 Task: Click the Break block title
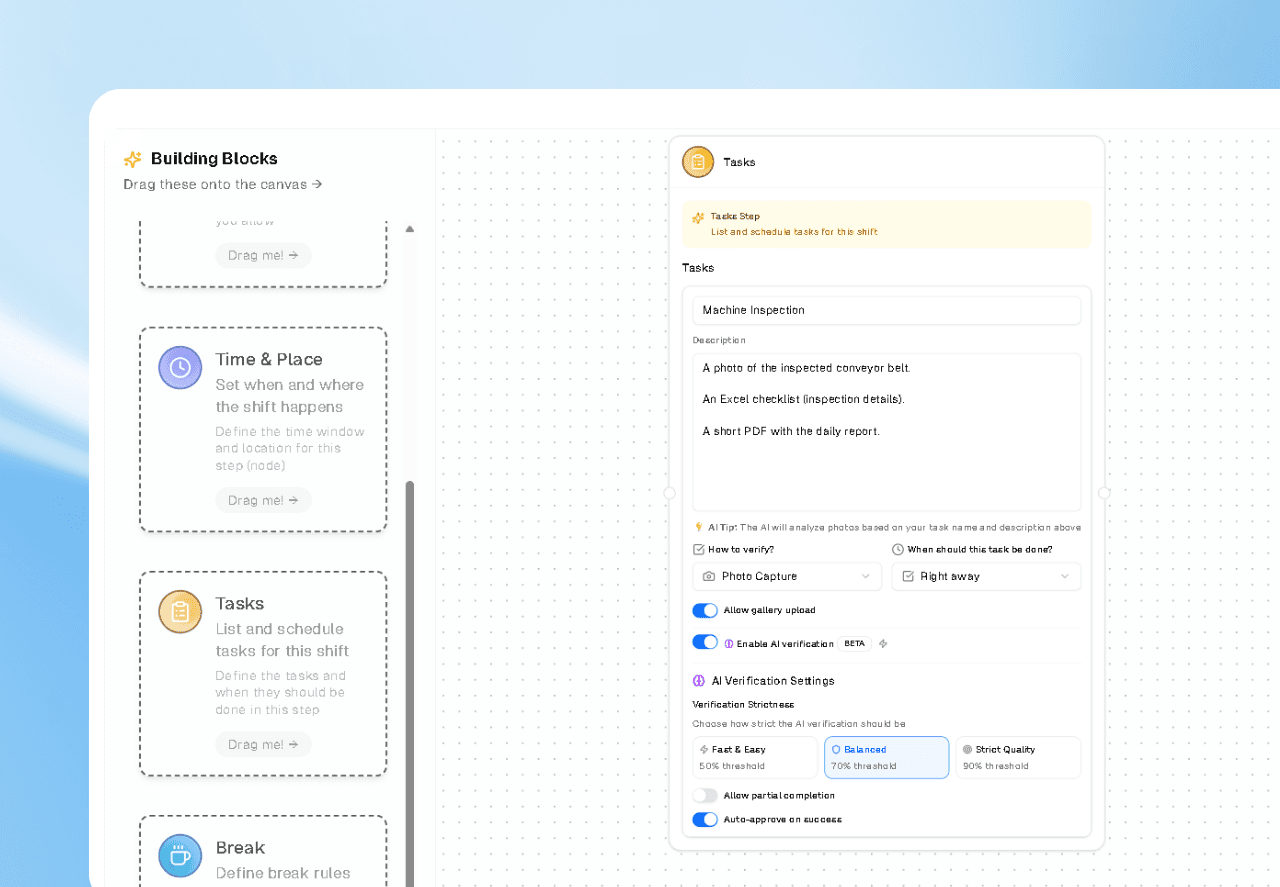point(240,847)
